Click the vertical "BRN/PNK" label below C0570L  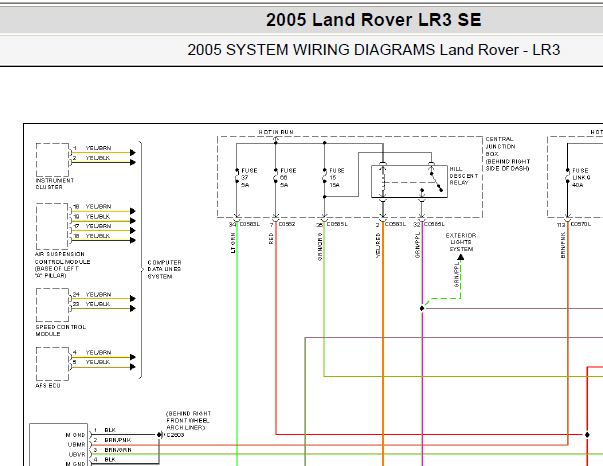pyautogui.click(x=563, y=245)
